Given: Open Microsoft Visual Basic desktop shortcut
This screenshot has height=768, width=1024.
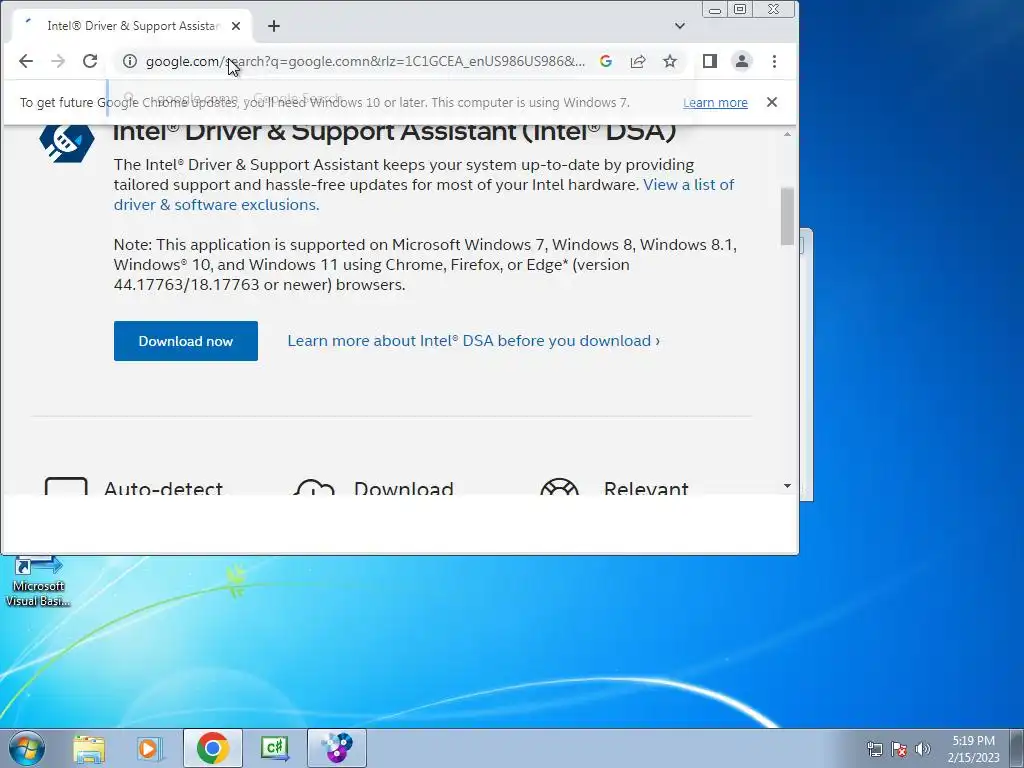Looking at the screenshot, I should (37, 583).
